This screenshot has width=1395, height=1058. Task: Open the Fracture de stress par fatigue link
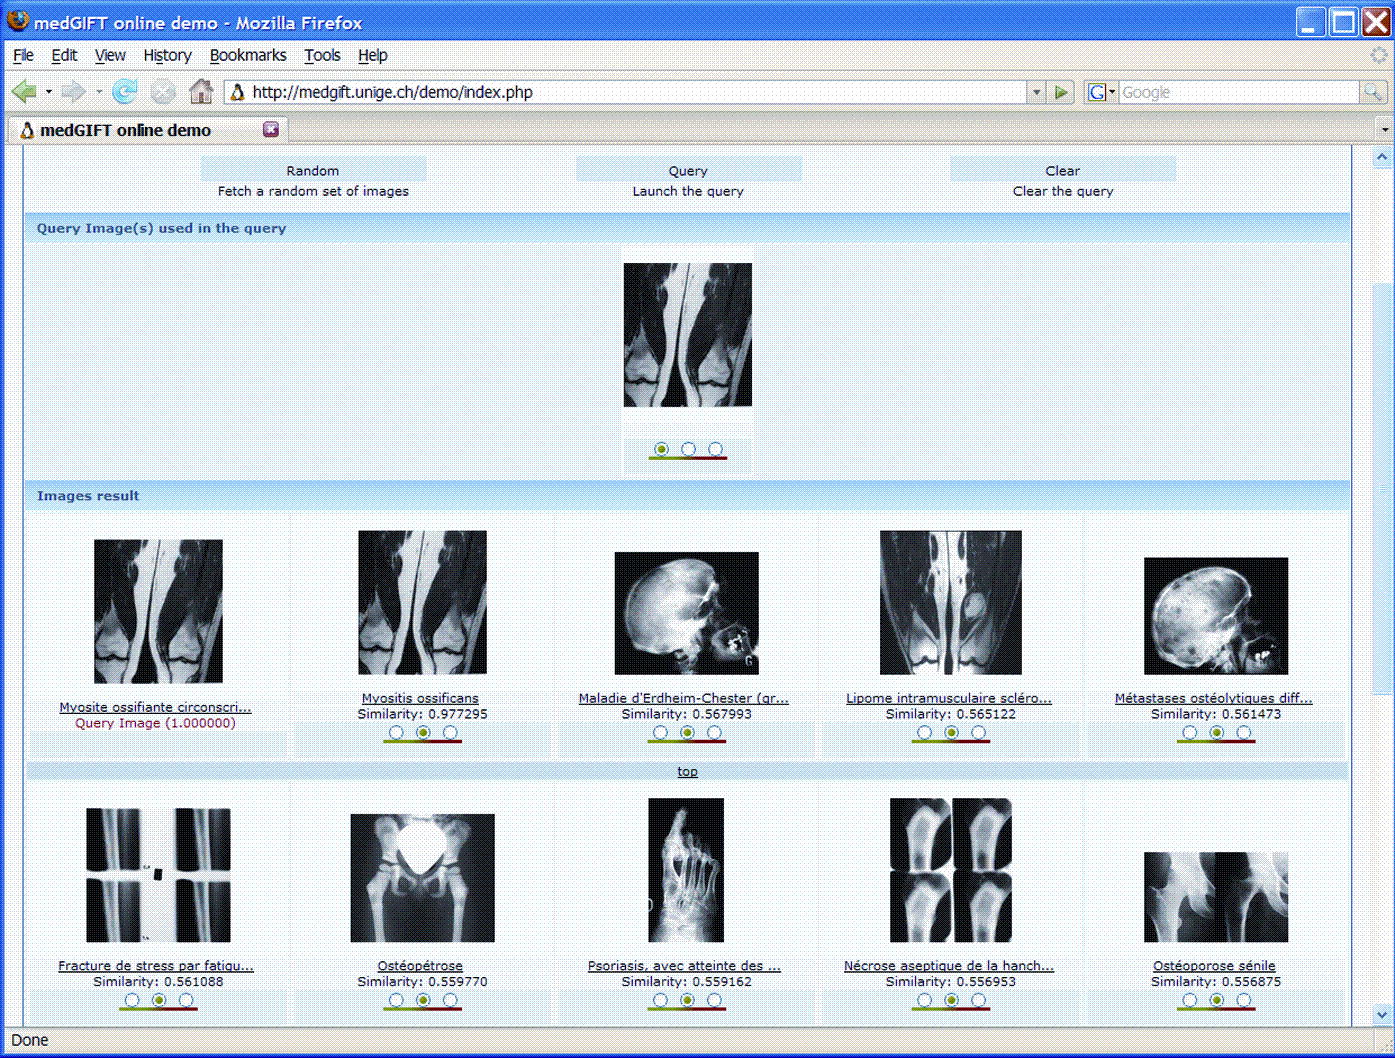[156, 965]
